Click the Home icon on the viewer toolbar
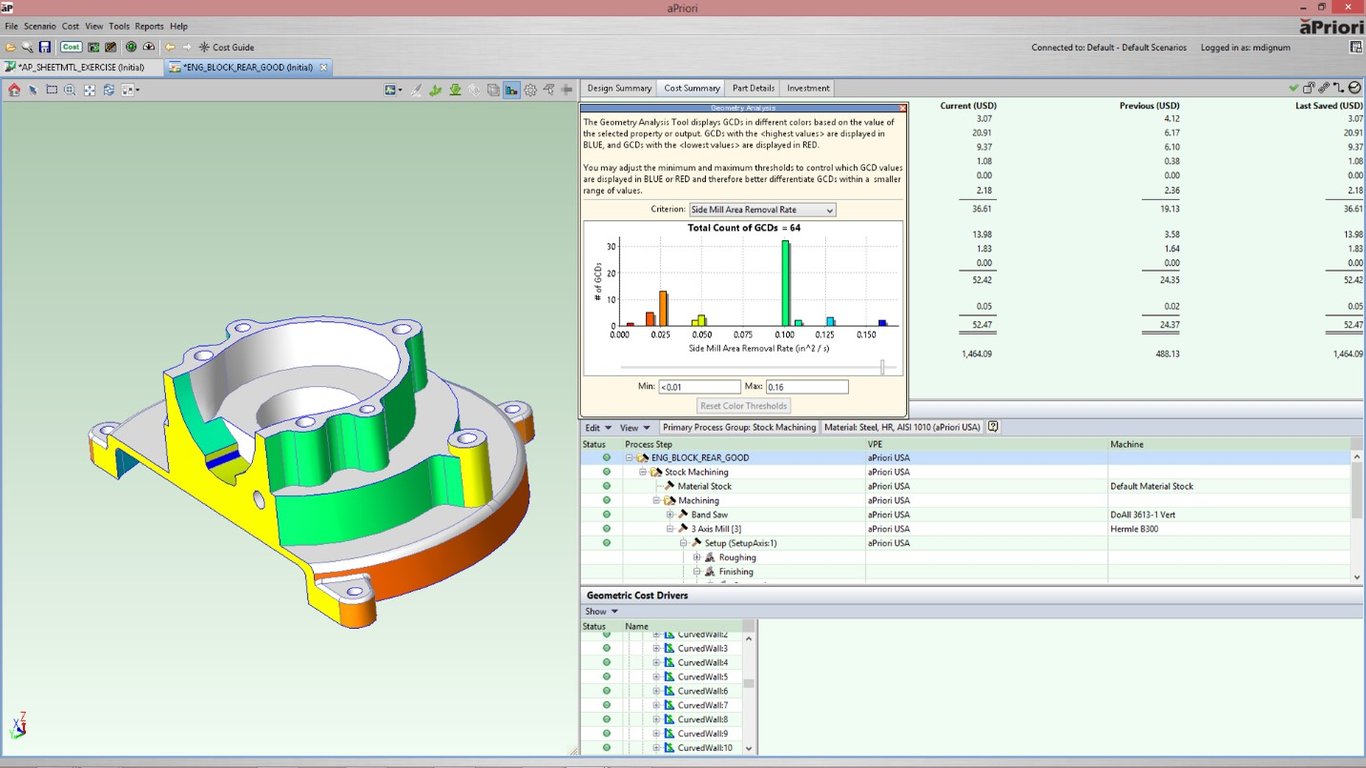Viewport: 1366px width, 768px height. pos(14,89)
